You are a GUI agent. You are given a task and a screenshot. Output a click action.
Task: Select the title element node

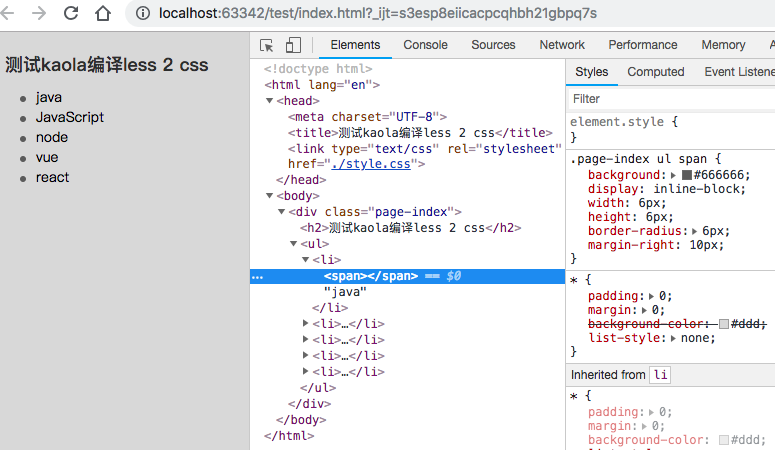[x=420, y=133]
